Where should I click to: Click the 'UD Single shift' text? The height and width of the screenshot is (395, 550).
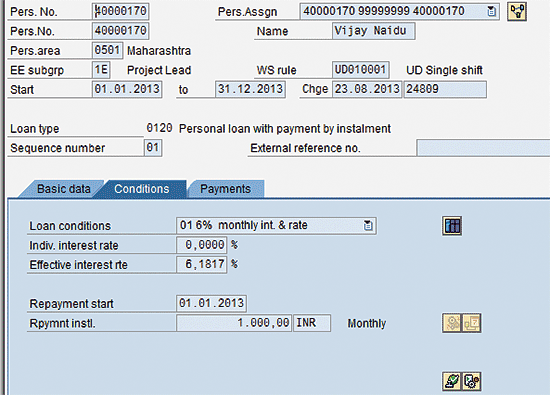point(444,70)
